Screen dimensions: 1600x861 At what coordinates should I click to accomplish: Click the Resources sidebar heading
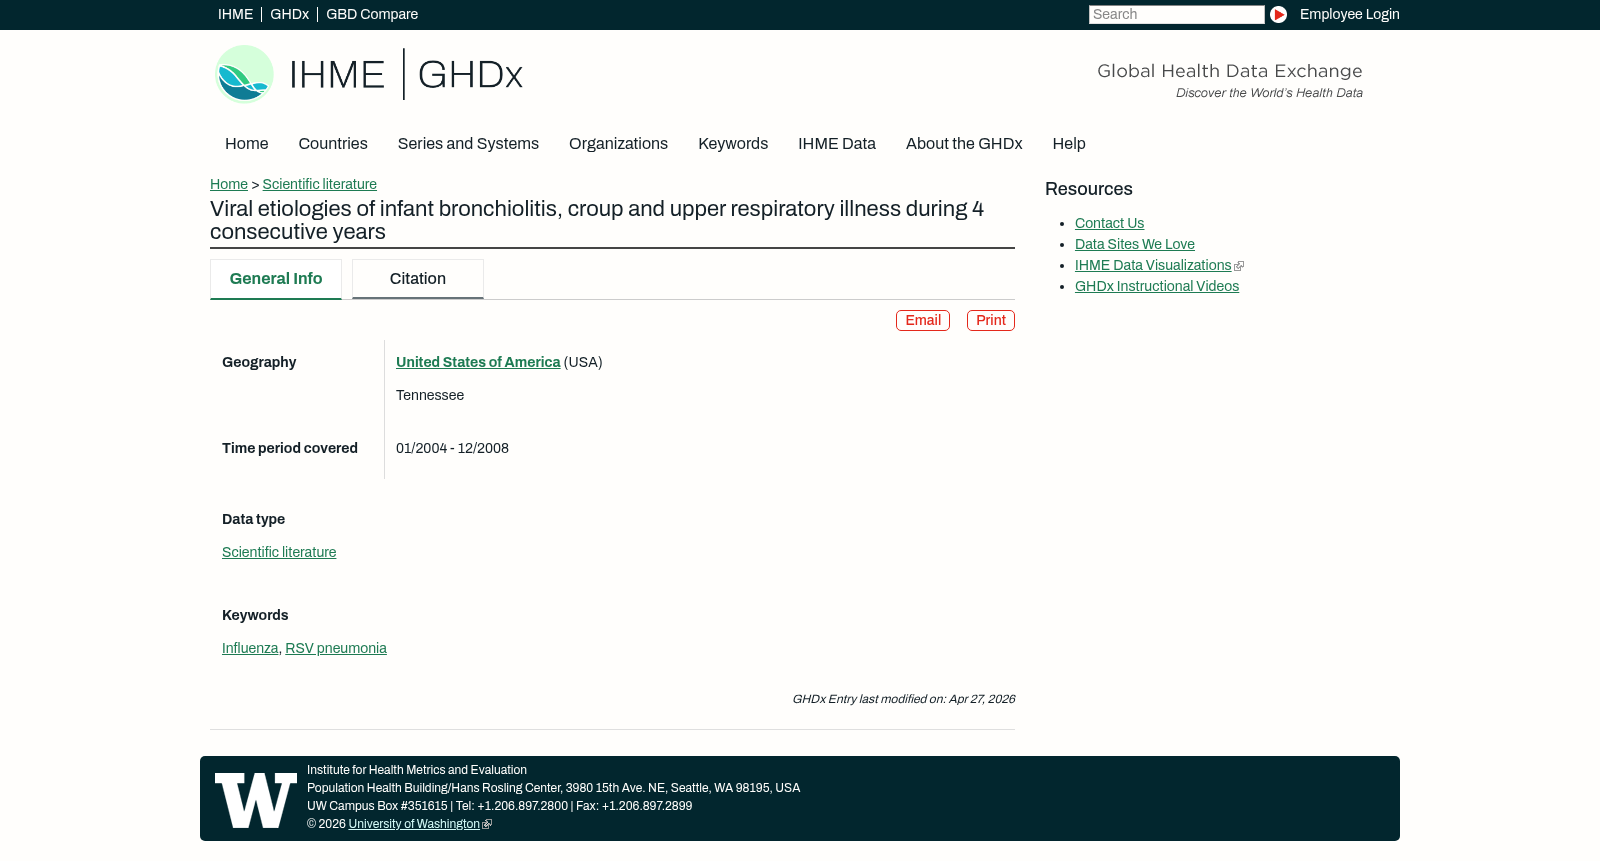point(1089,190)
